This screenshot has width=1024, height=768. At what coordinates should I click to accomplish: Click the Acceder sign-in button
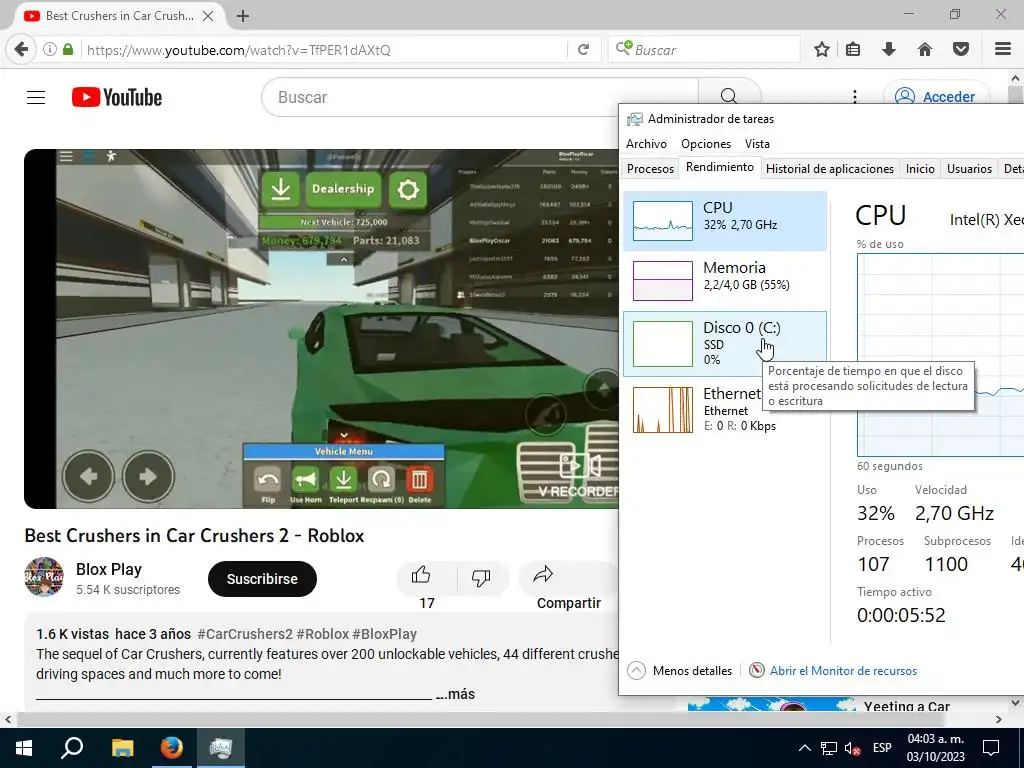point(936,97)
